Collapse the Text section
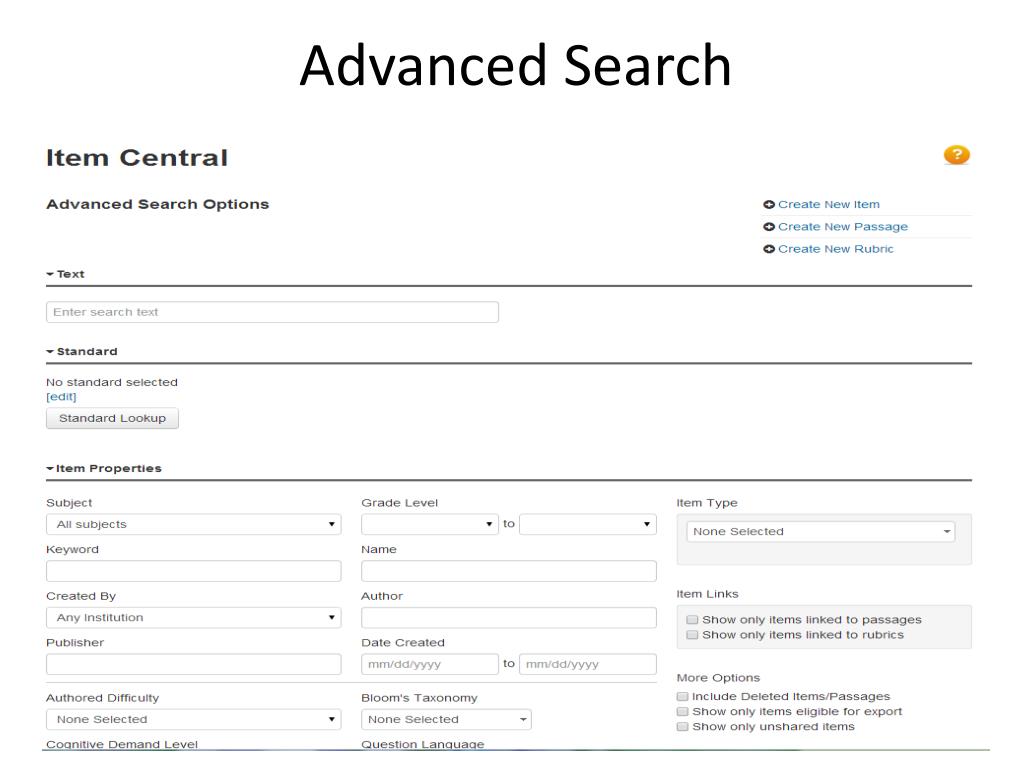This screenshot has height=768, width=1024. (x=65, y=274)
